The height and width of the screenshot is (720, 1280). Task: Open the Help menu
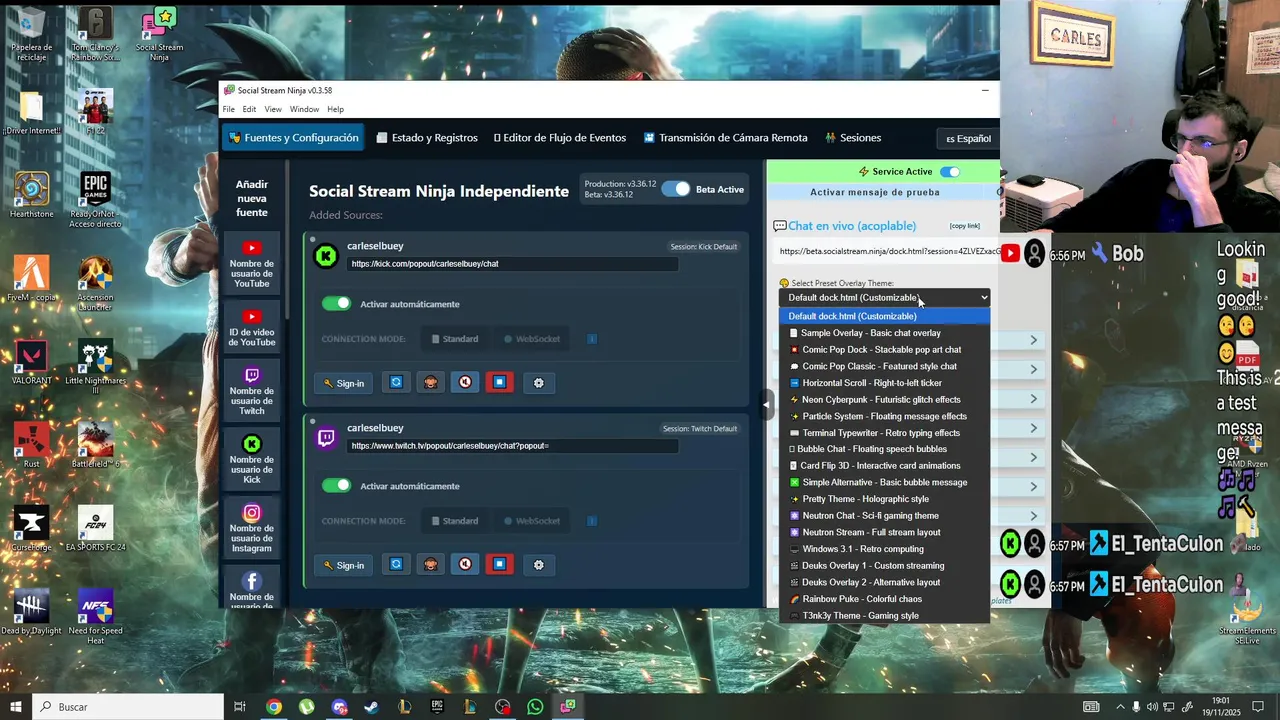click(x=335, y=109)
